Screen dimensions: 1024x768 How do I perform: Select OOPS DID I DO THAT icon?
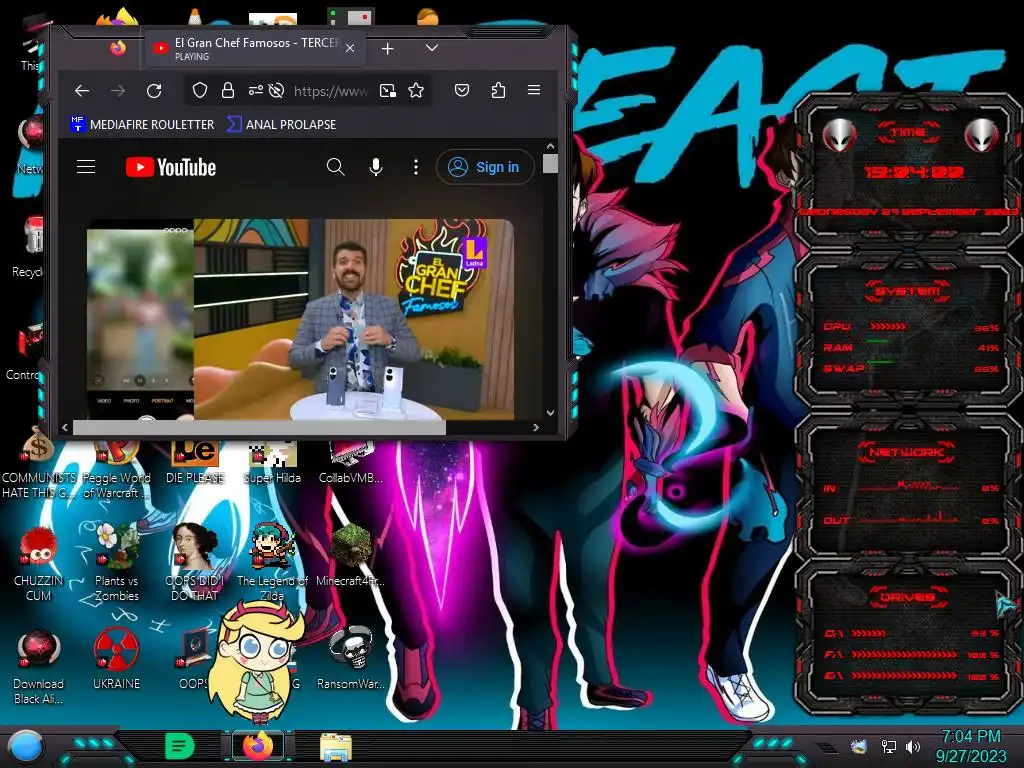pyautogui.click(x=195, y=563)
